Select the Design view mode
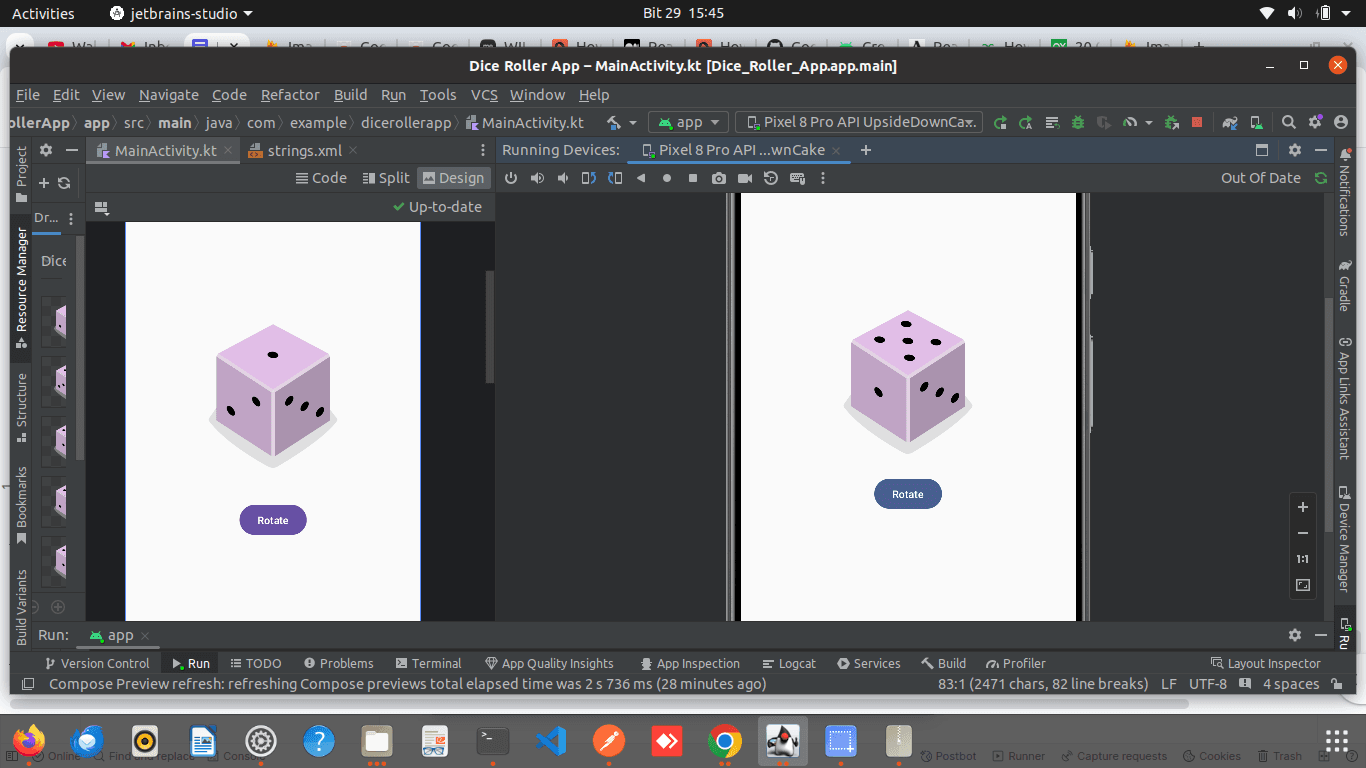The width and height of the screenshot is (1366, 768). coord(453,178)
